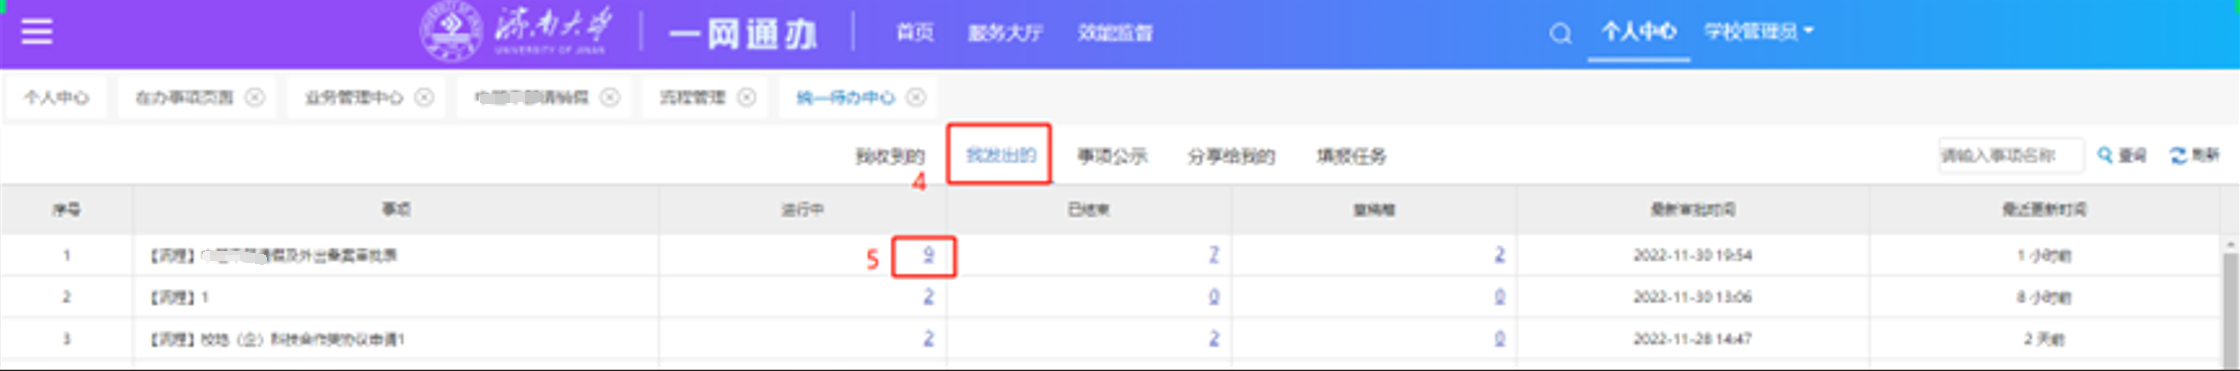
Task: Click the 1 小时前 update time
Action: coord(2044,256)
